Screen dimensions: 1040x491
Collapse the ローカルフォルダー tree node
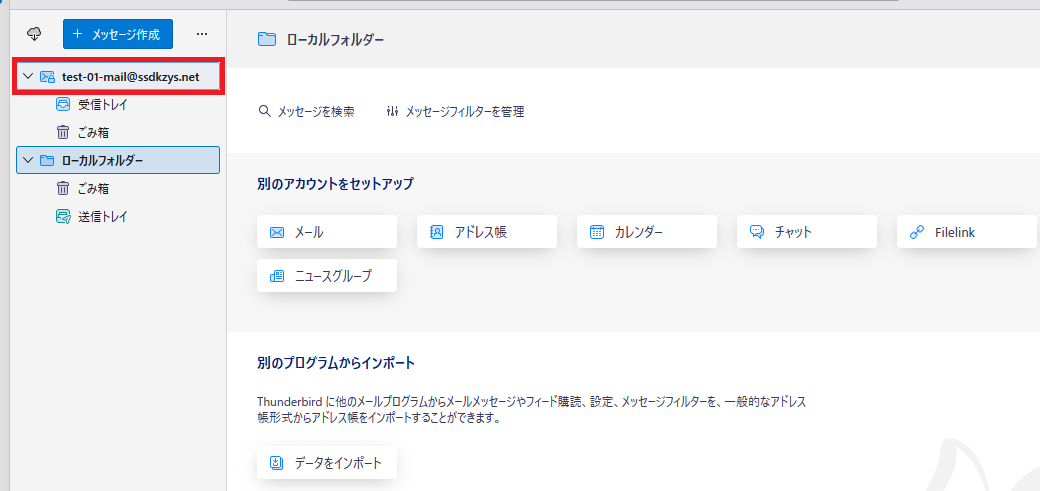pyautogui.click(x=28, y=160)
